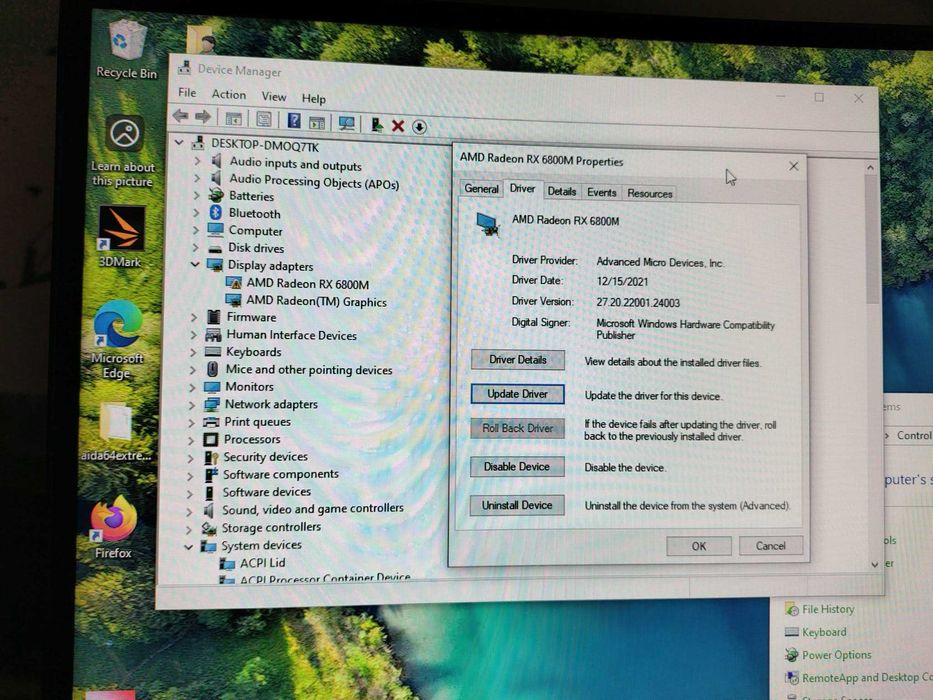Select the Print queues printer icon

pos(211,422)
